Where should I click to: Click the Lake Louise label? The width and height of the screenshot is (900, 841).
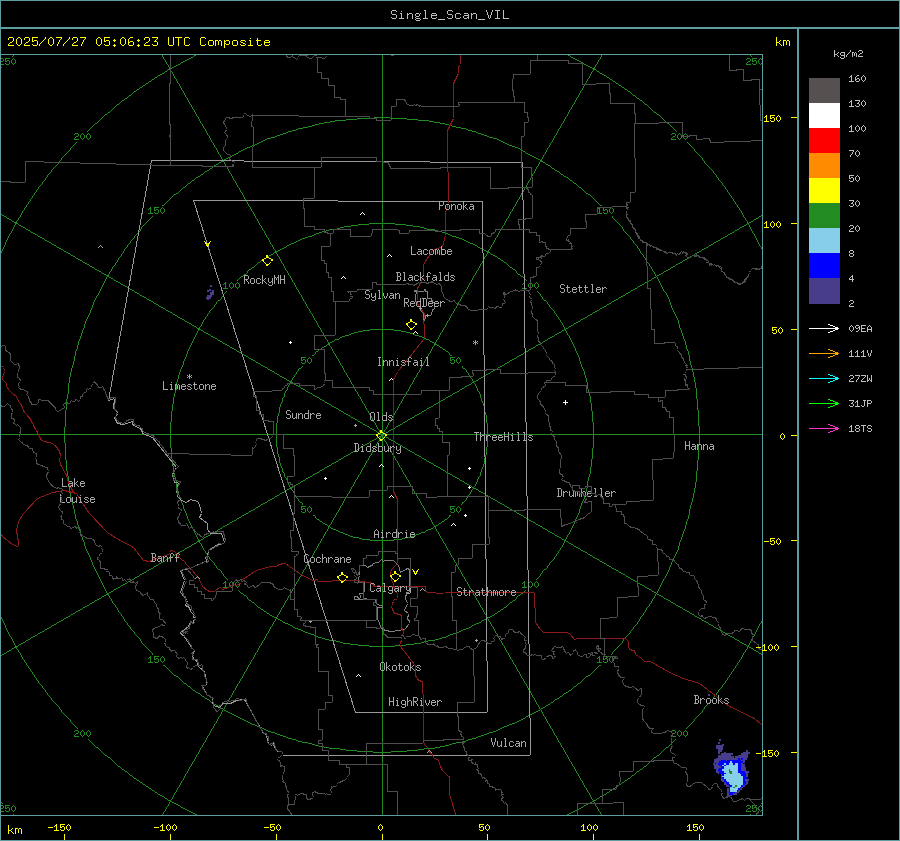[77, 491]
